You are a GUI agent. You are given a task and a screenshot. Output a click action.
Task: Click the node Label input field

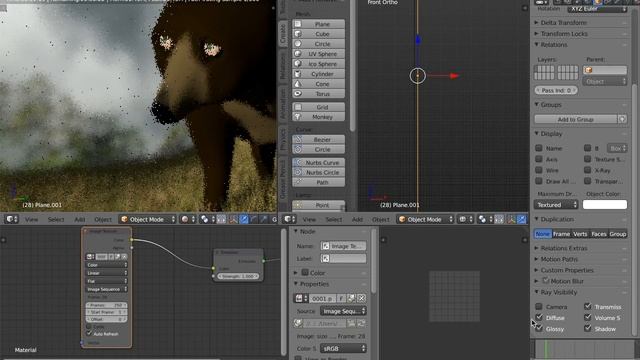(x=343, y=258)
